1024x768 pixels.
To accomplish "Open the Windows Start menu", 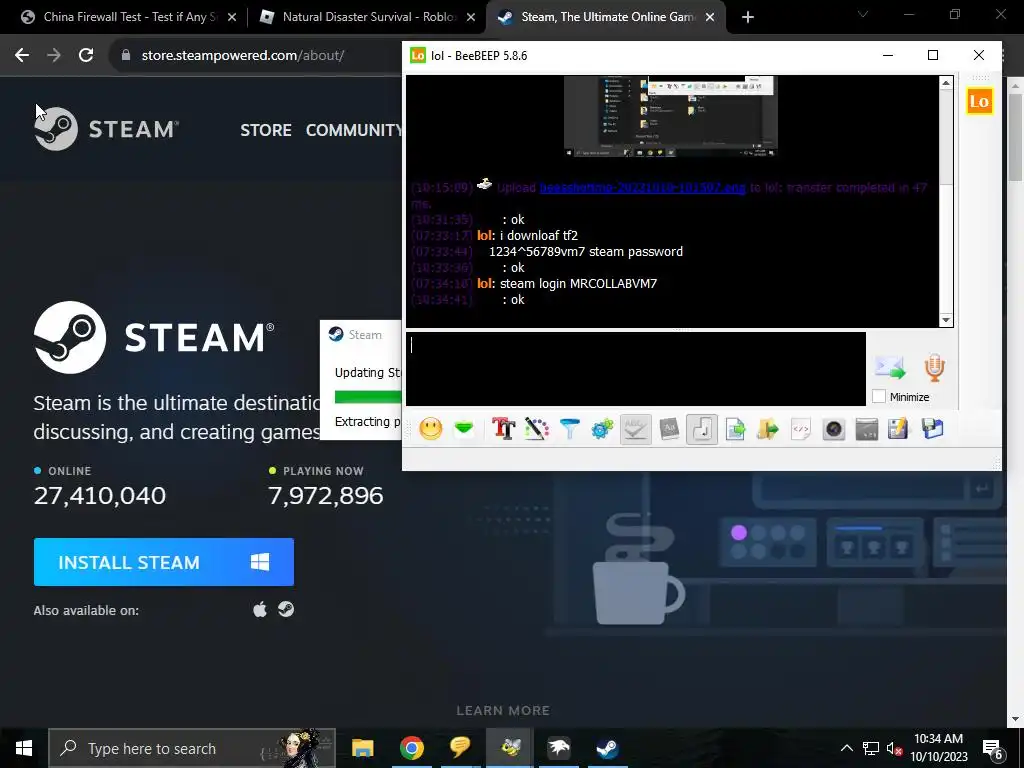I will pyautogui.click(x=24, y=748).
